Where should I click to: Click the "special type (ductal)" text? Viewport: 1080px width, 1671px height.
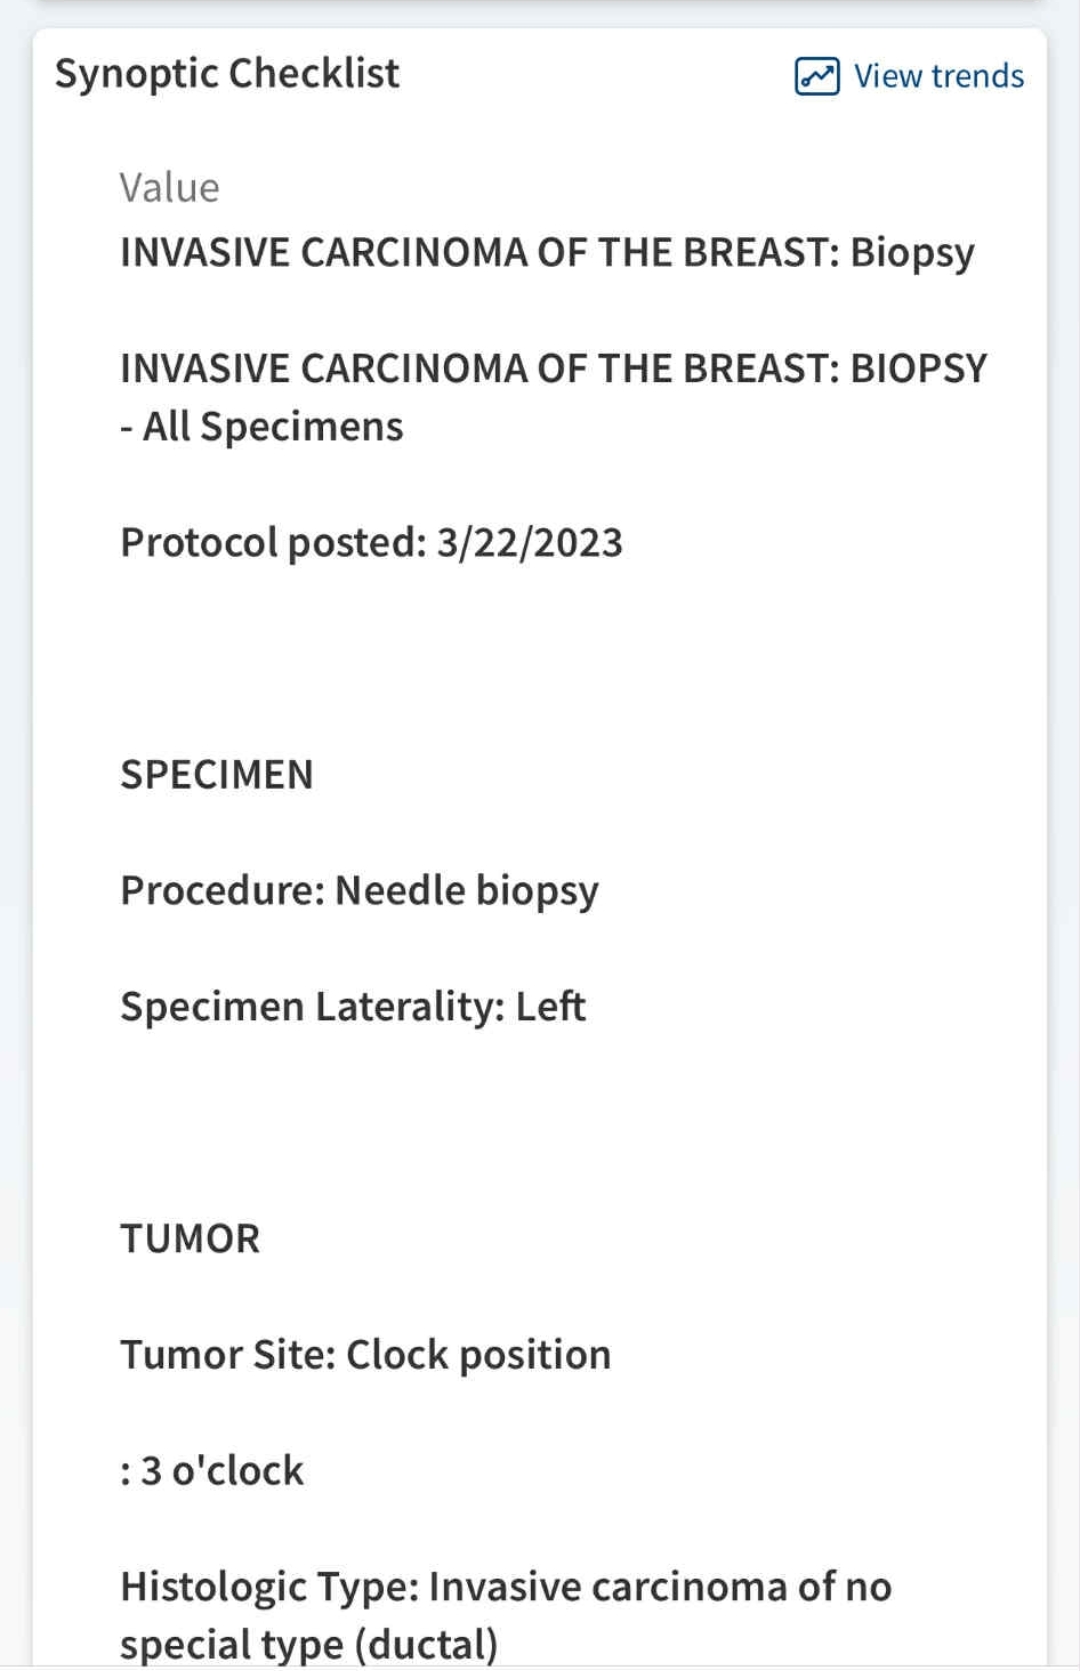click(x=309, y=1644)
